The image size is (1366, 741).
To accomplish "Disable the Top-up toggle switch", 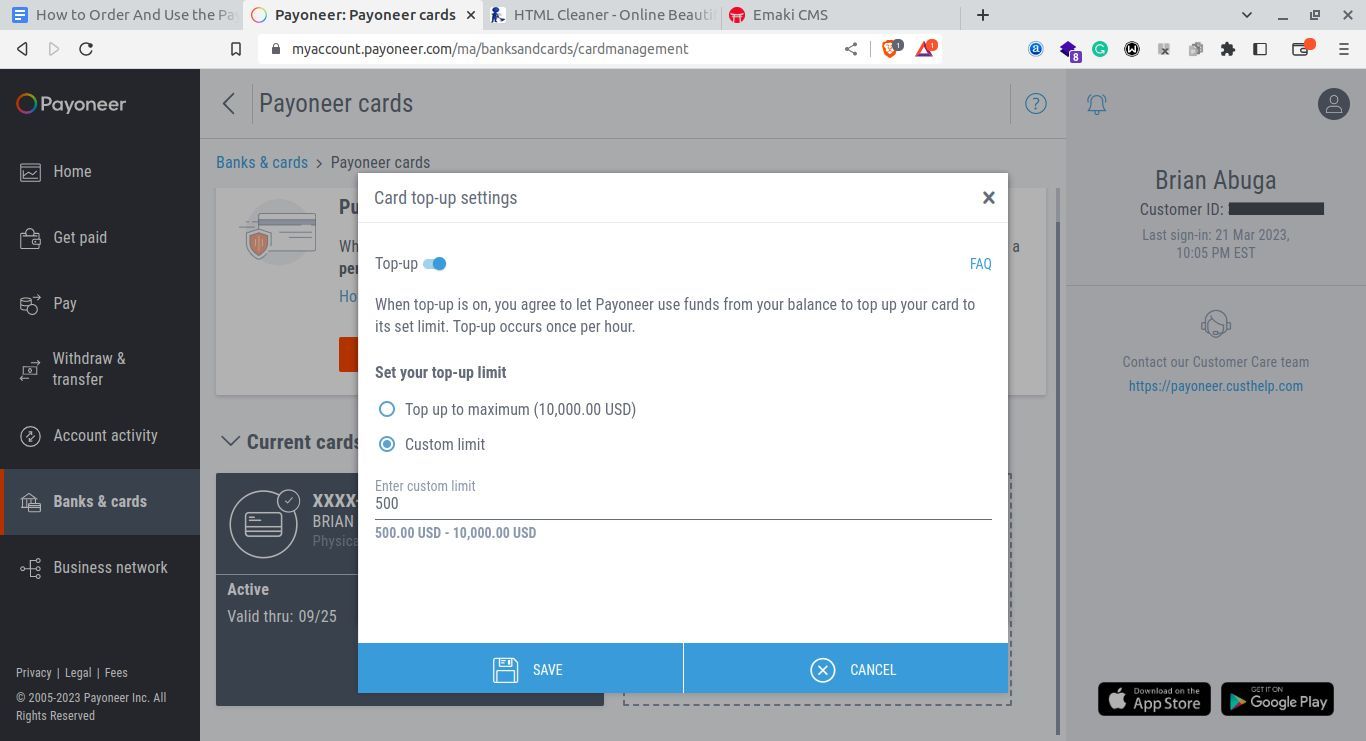I will tap(435, 263).
